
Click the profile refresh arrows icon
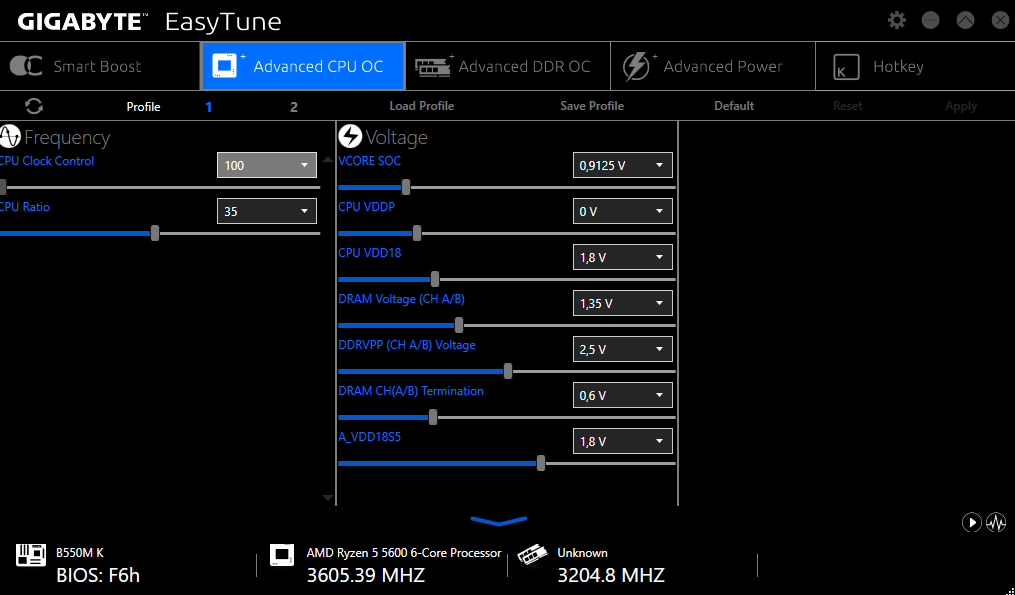tap(34, 106)
